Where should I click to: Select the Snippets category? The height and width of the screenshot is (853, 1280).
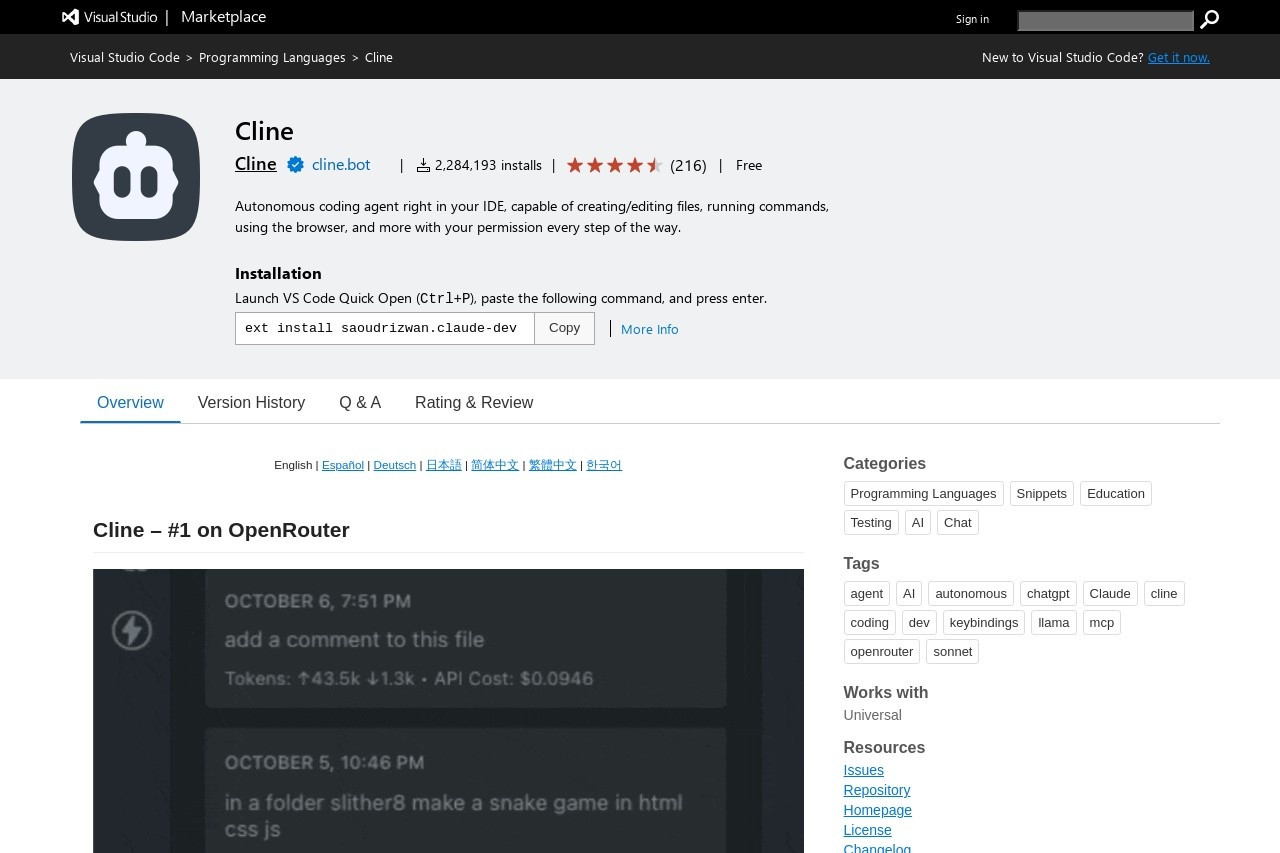coord(1041,494)
